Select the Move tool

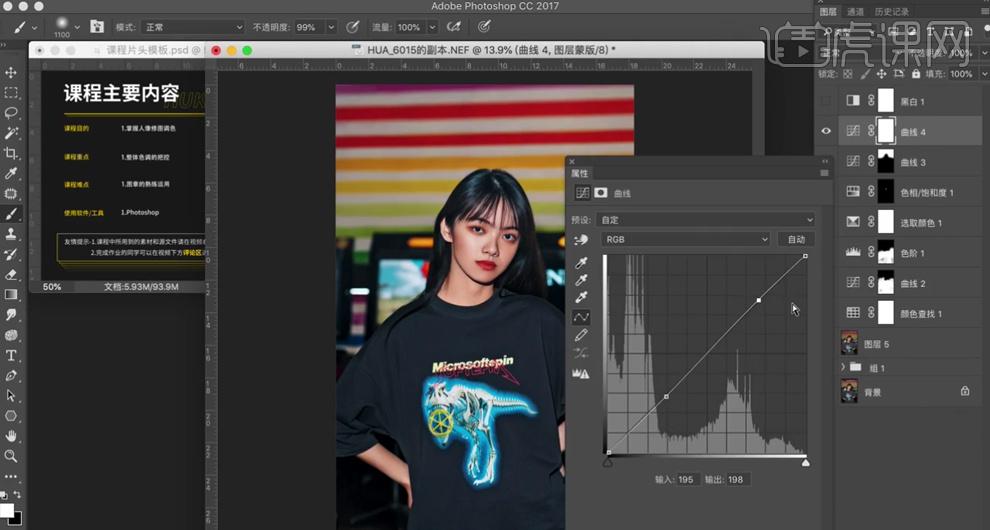pos(11,72)
